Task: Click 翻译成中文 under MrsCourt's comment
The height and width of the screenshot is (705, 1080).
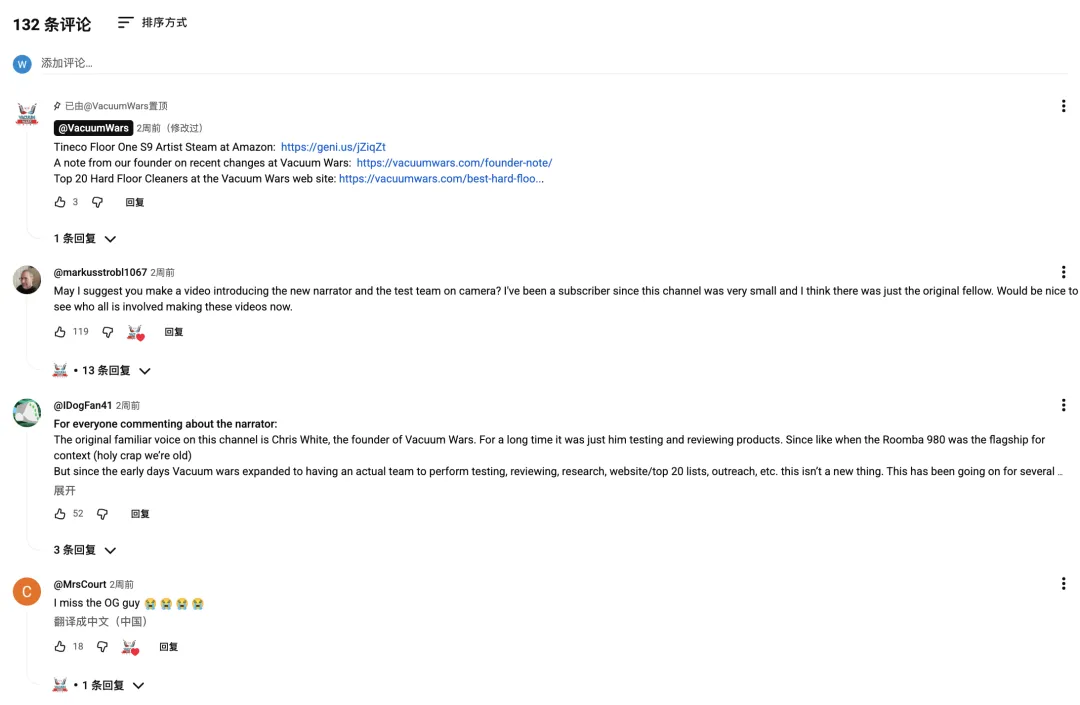Action: [101, 621]
